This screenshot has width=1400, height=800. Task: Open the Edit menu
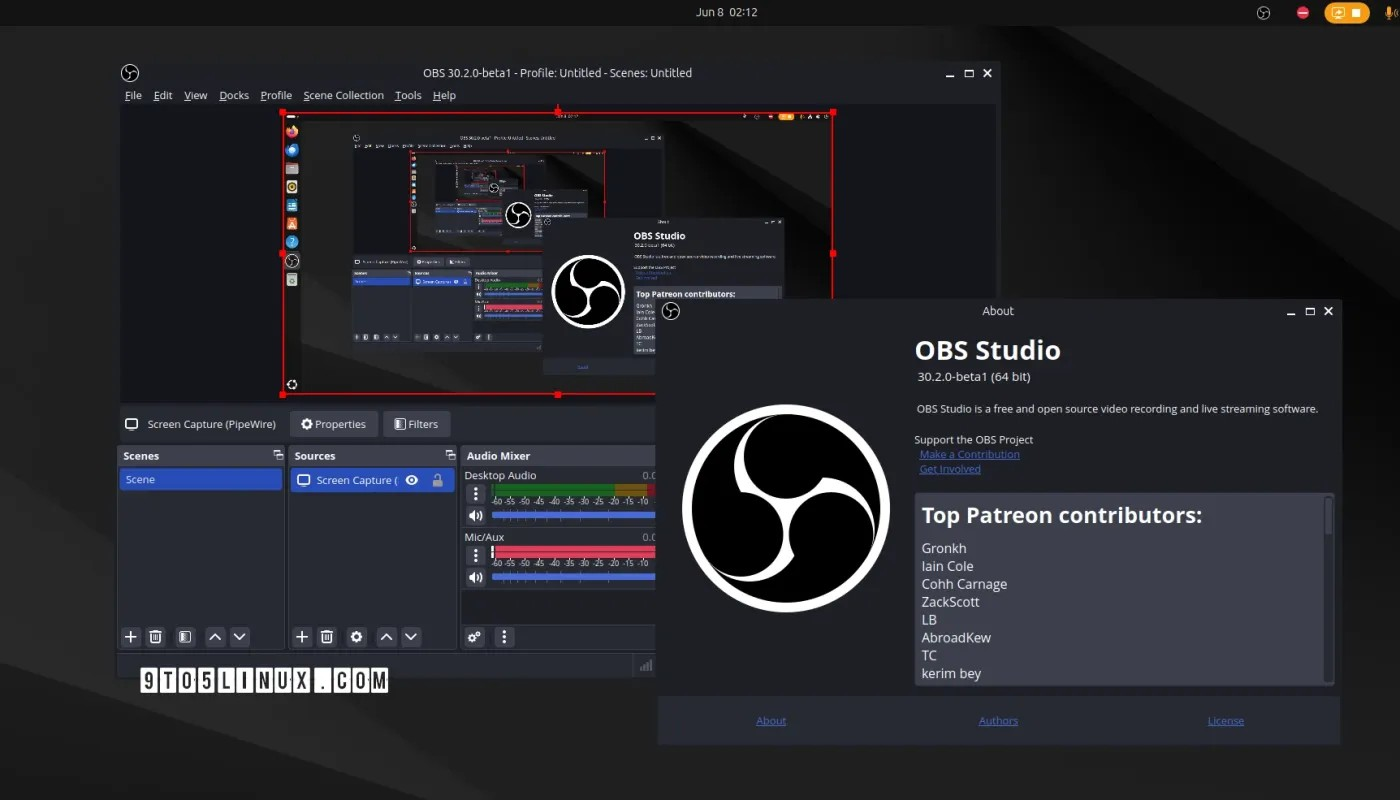coord(163,95)
